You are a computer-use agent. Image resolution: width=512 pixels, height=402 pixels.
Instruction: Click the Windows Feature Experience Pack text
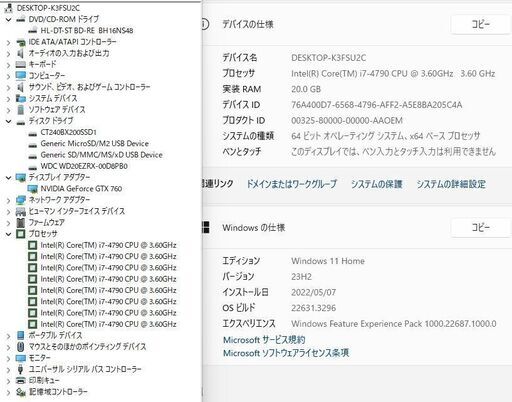click(x=394, y=324)
